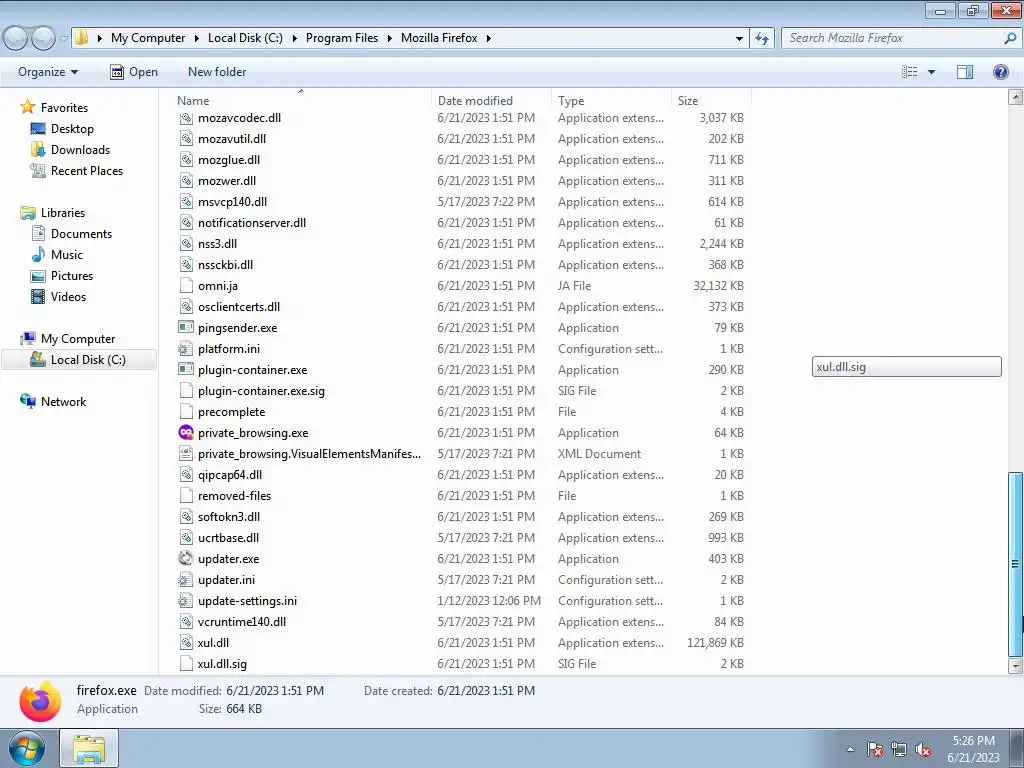Select Videos library
The image size is (1024, 768).
pos(68,296)
